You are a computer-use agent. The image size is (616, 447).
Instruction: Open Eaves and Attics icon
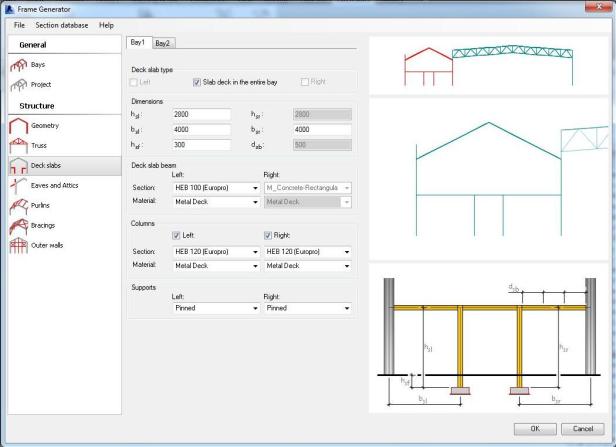click(x=19, y=185)
